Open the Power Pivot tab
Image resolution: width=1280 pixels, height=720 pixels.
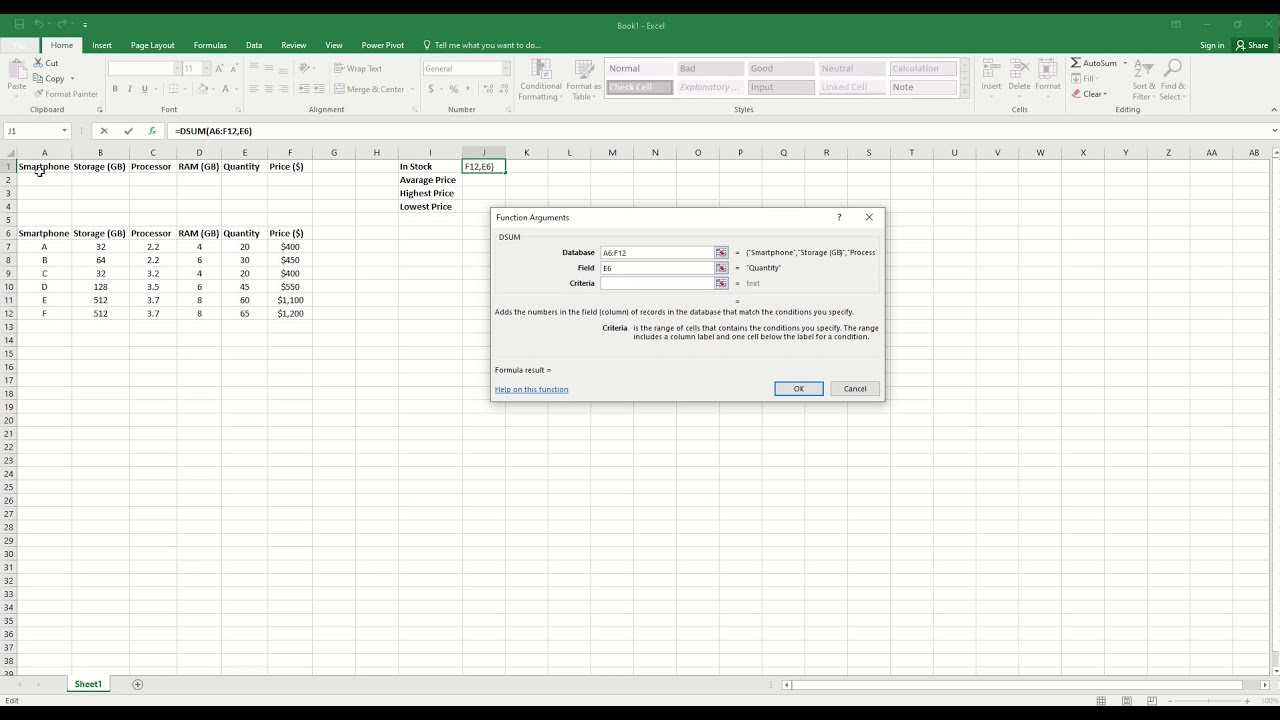click(383, 45)
